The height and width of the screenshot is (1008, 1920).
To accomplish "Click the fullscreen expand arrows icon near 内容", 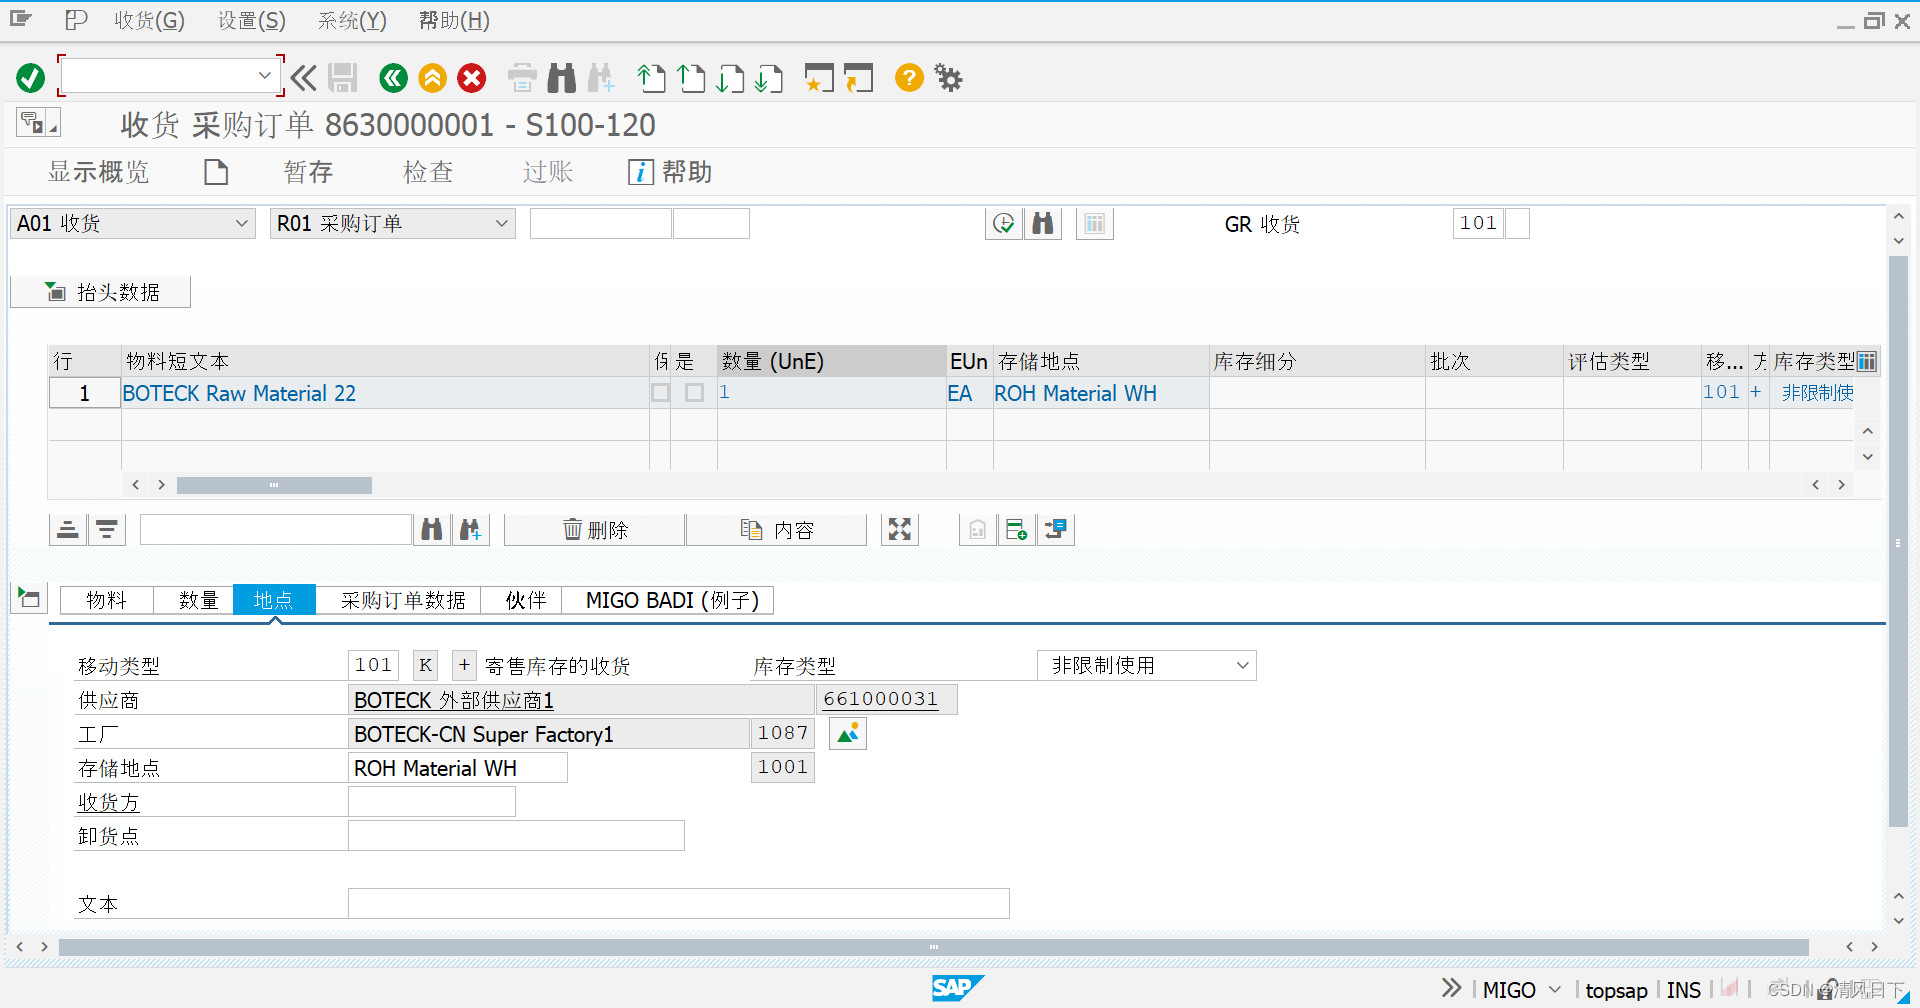I will coord(900,530).
